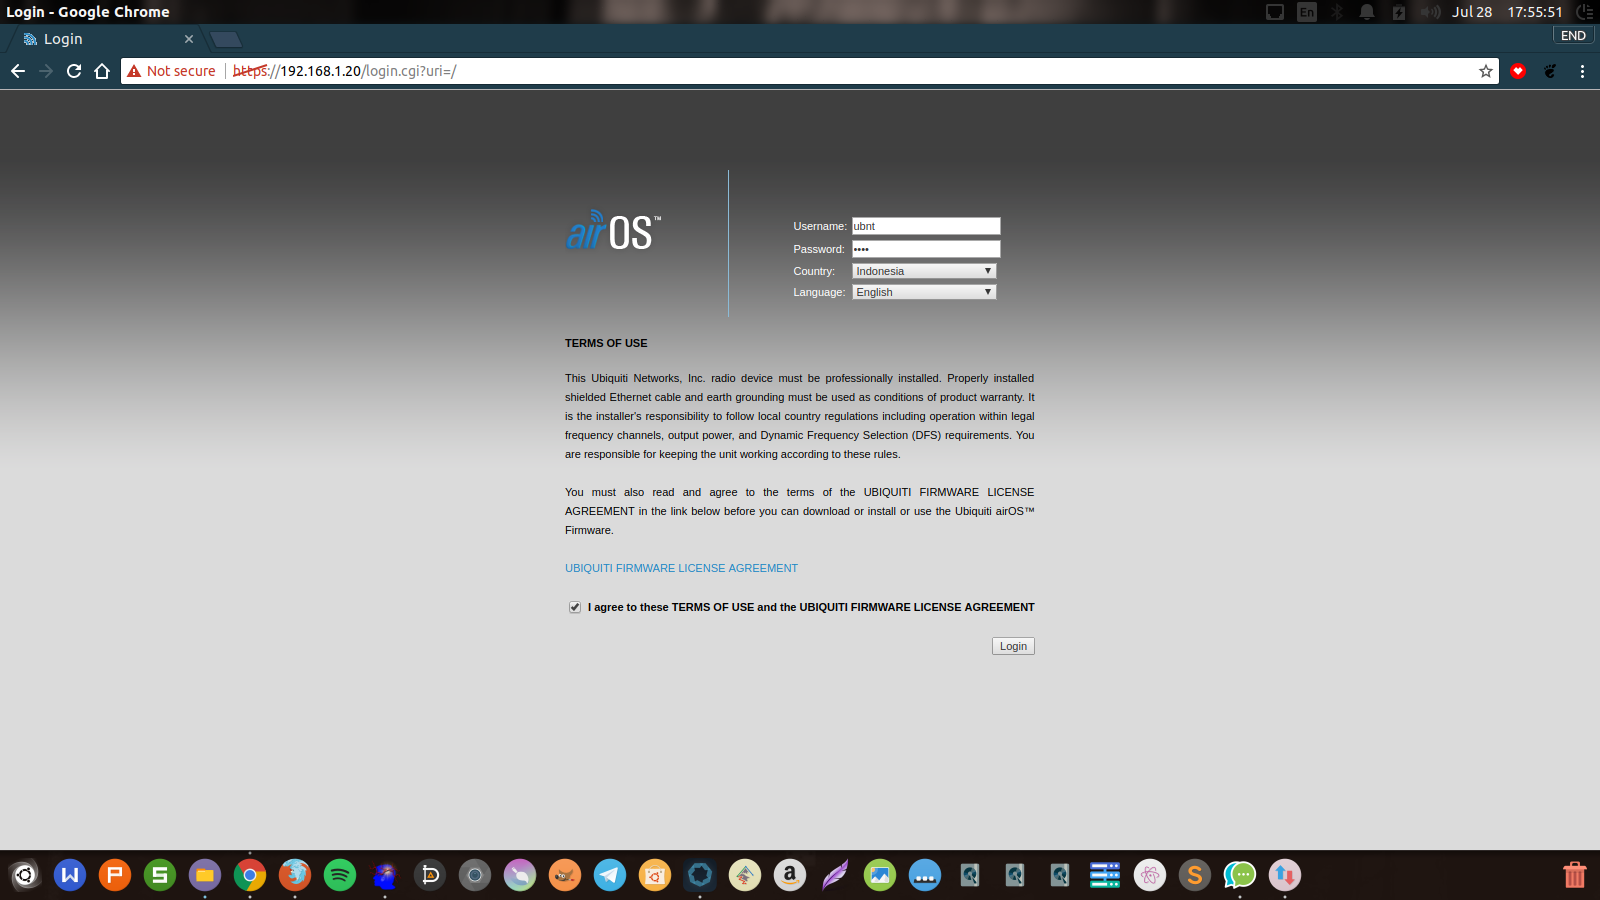1600x900 pixels.
Task: Open the volume indicator in top panel
Action: (1431, 12)
